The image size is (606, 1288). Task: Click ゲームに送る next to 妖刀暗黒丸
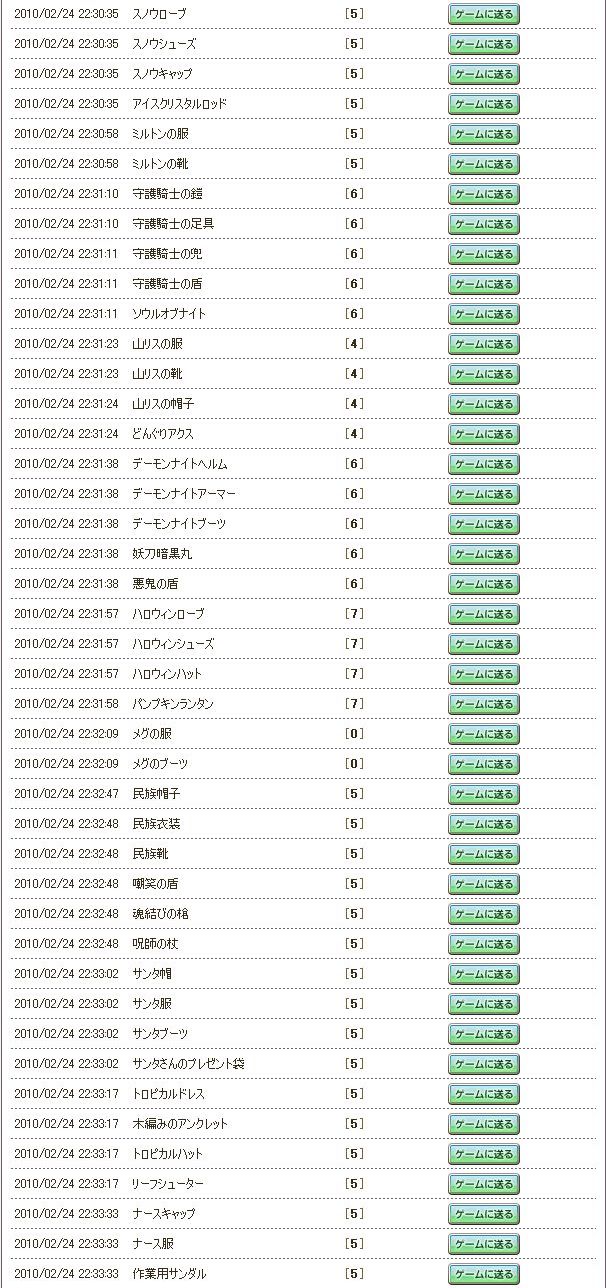(484, 554)
